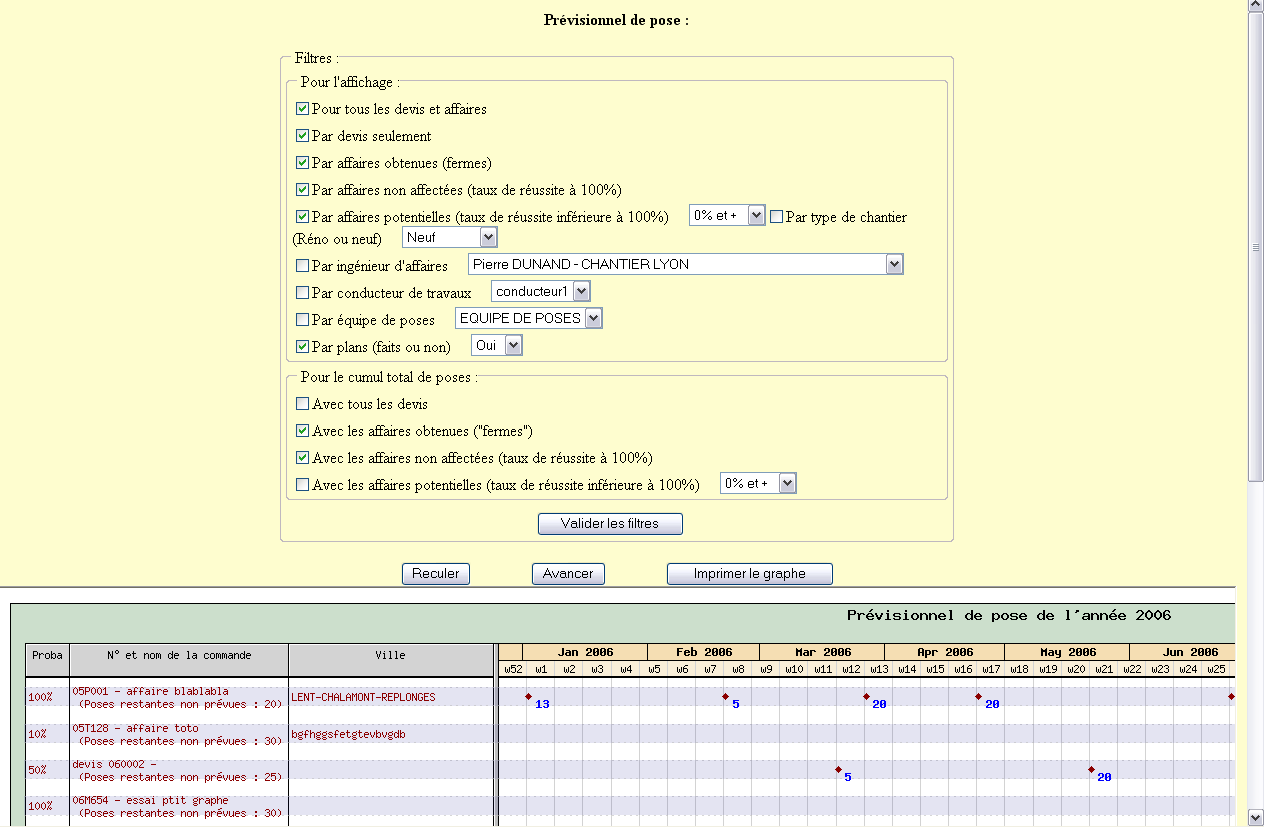Toggle 'Pour tous les devis et affaires' checkbox

[302, 108]
